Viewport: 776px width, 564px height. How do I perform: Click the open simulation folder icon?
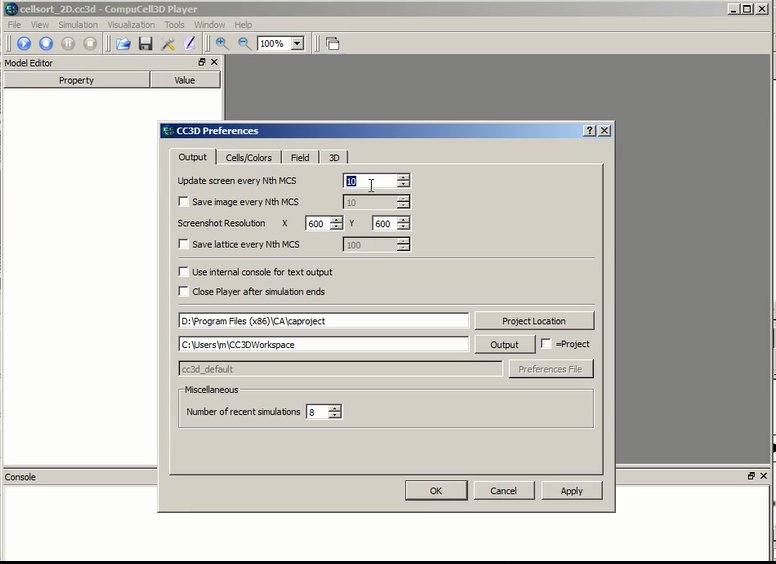tap(123, 44)
